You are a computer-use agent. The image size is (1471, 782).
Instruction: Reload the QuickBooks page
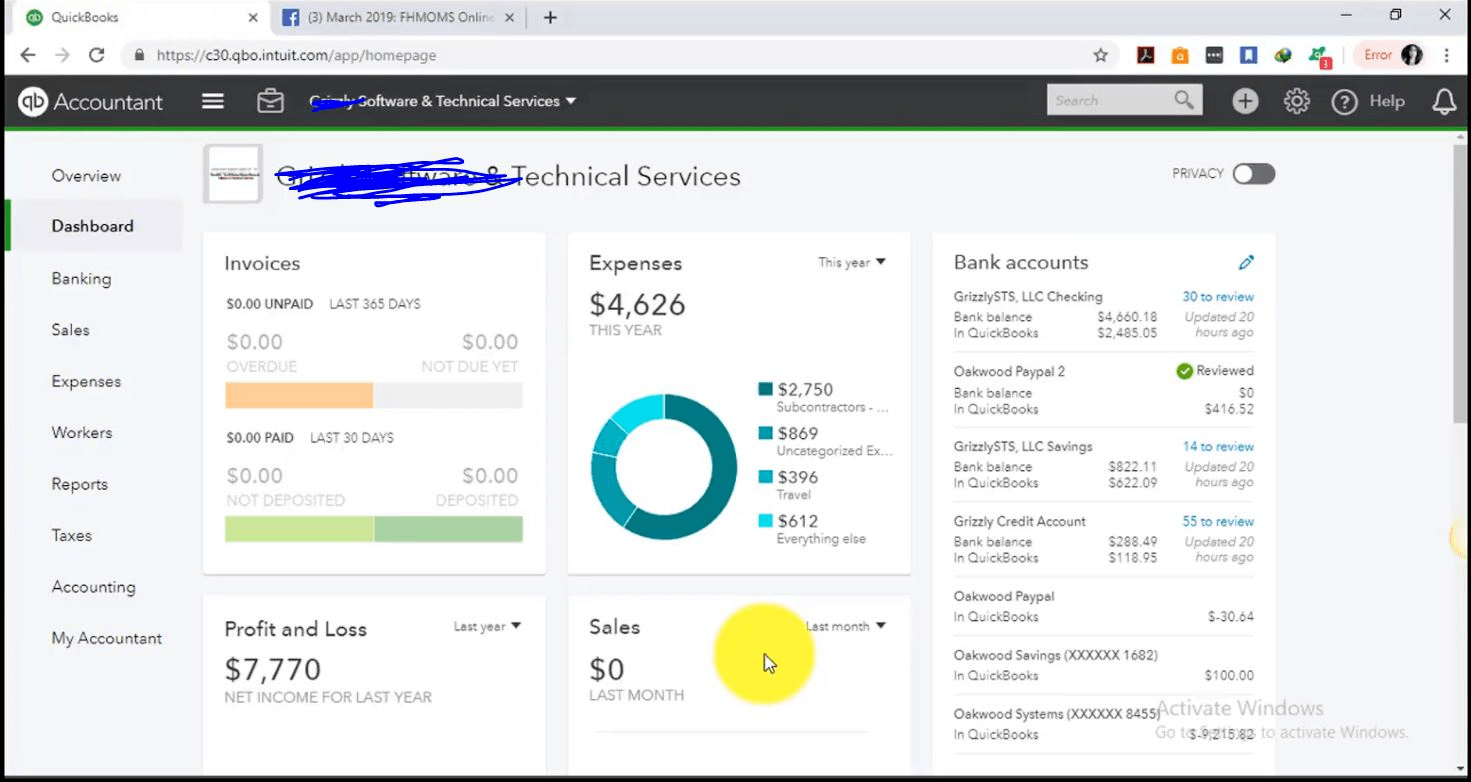97,55
